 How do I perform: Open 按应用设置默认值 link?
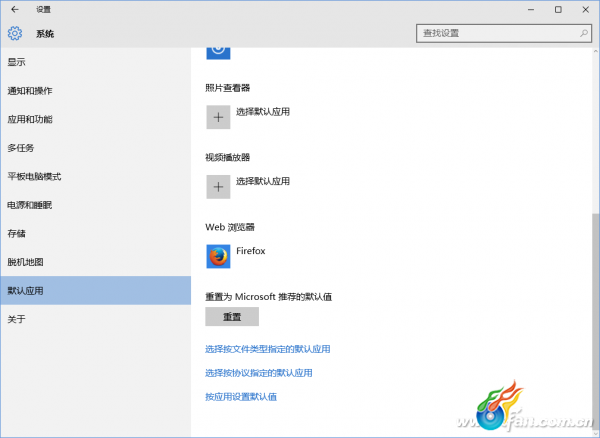coord(241,397)
